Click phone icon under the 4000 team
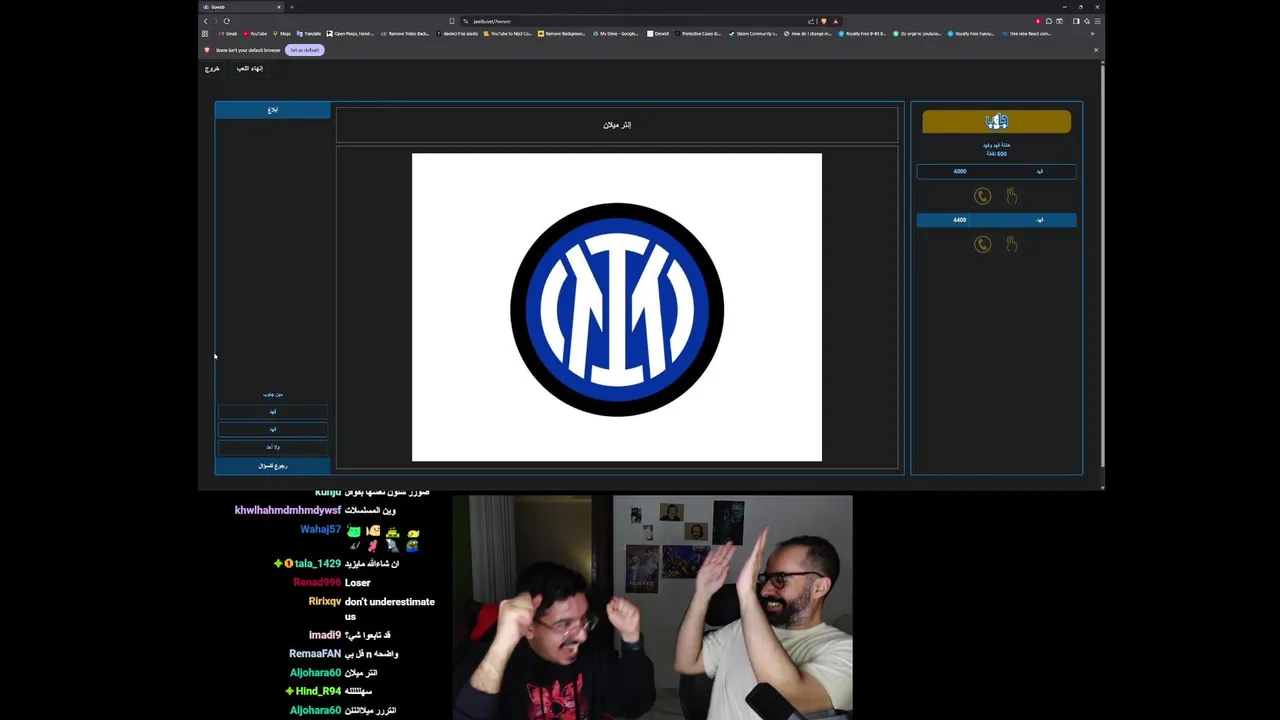 [x=982, y=196]
